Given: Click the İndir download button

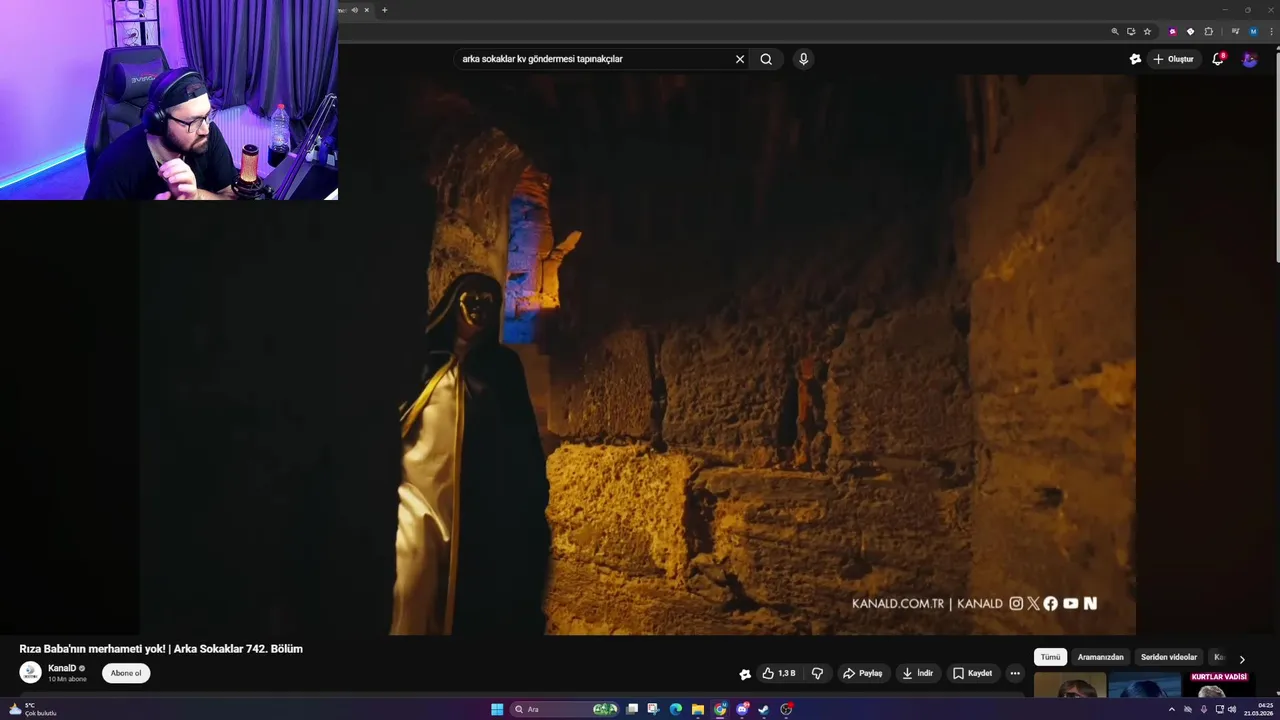Looking at the screenshot, I should (x=917, y=673).
